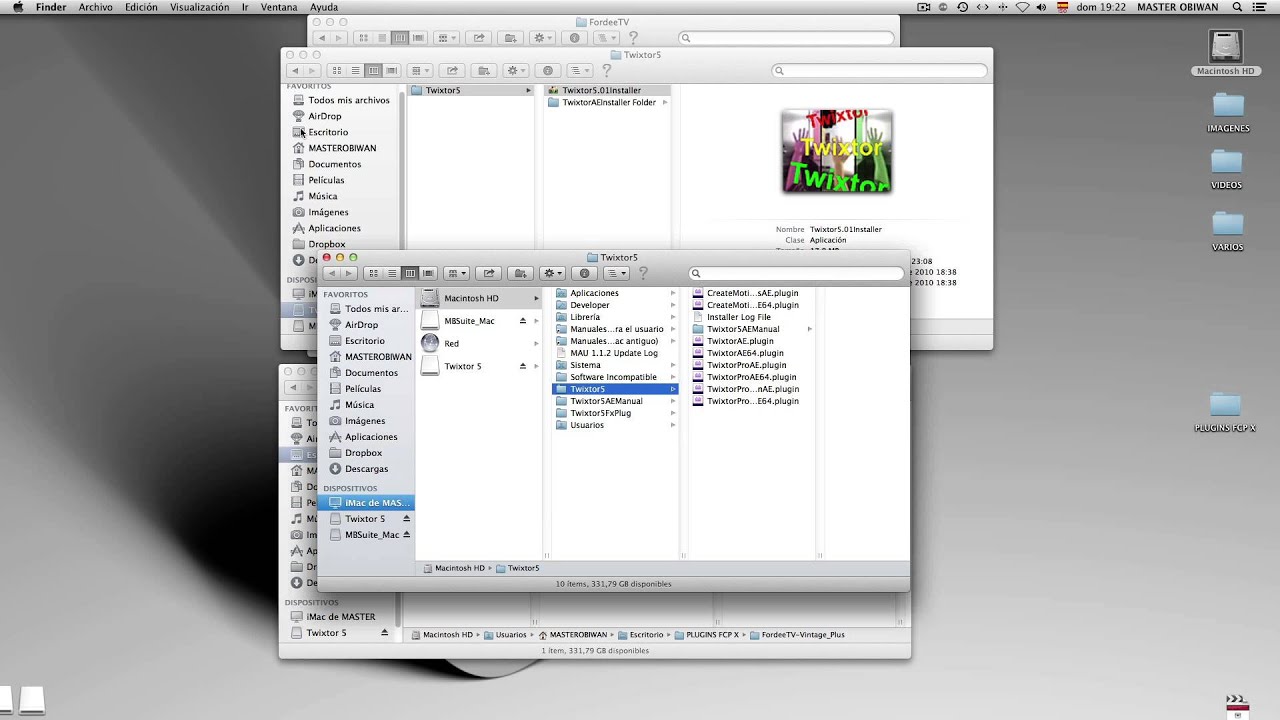The height and width of the screenshot is (720, 1280).
Task: Select Software Incompatible folder
Action: (x=614, y=377)
